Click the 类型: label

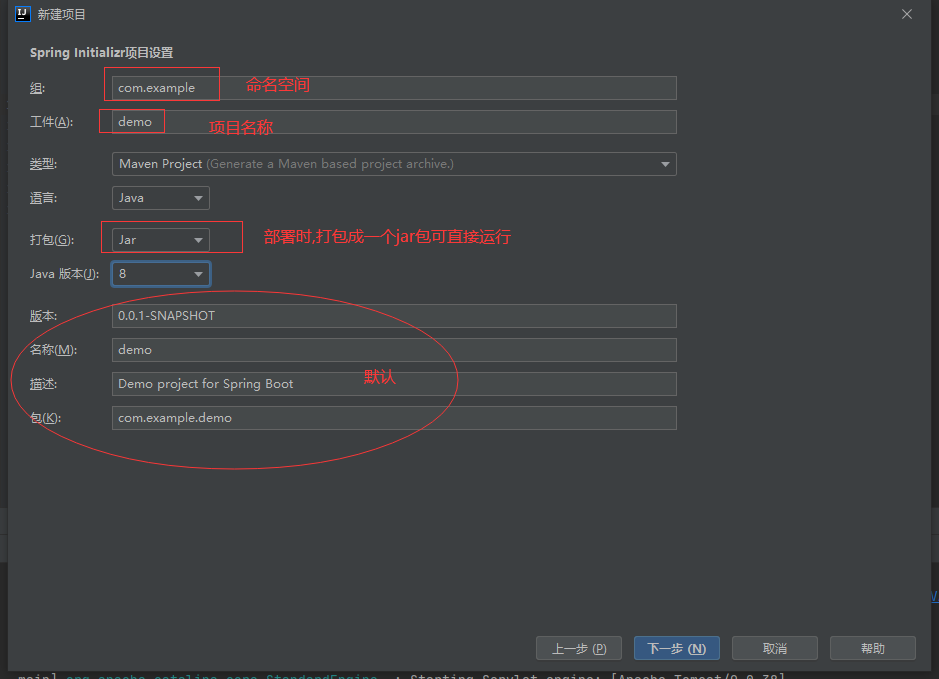43,164
